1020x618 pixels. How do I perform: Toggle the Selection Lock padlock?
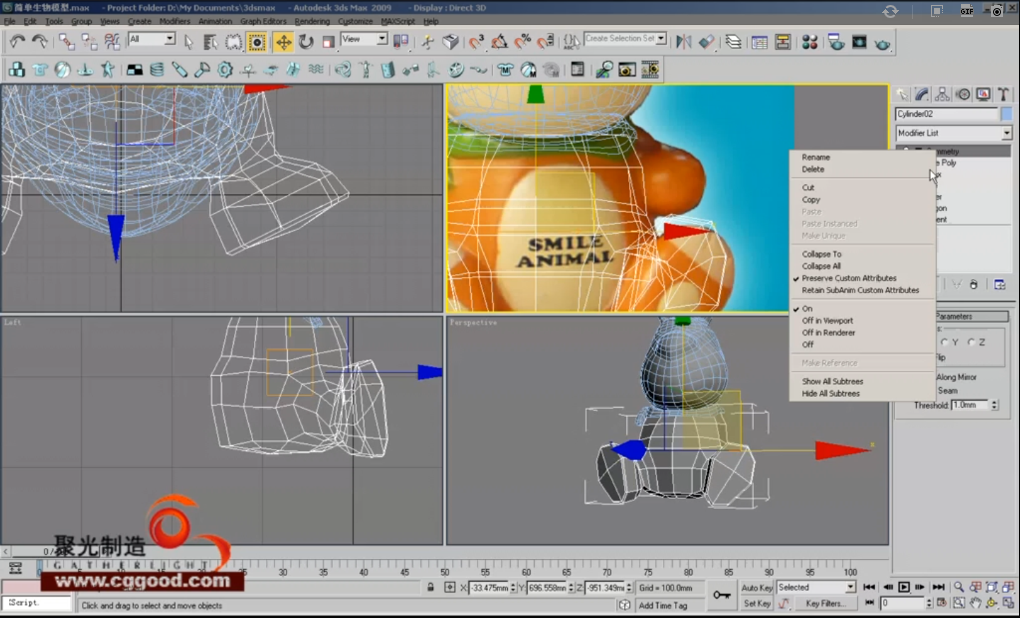click(431, 587)
